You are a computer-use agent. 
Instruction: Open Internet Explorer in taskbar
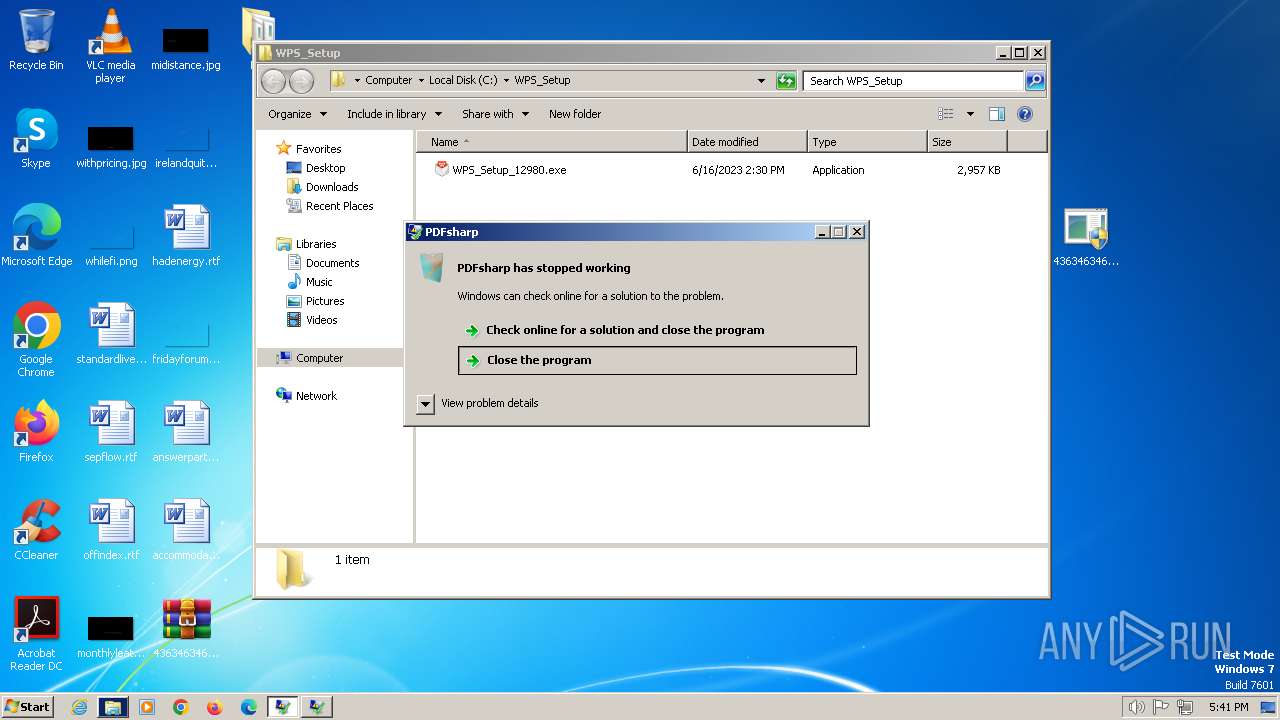(79, 707)
